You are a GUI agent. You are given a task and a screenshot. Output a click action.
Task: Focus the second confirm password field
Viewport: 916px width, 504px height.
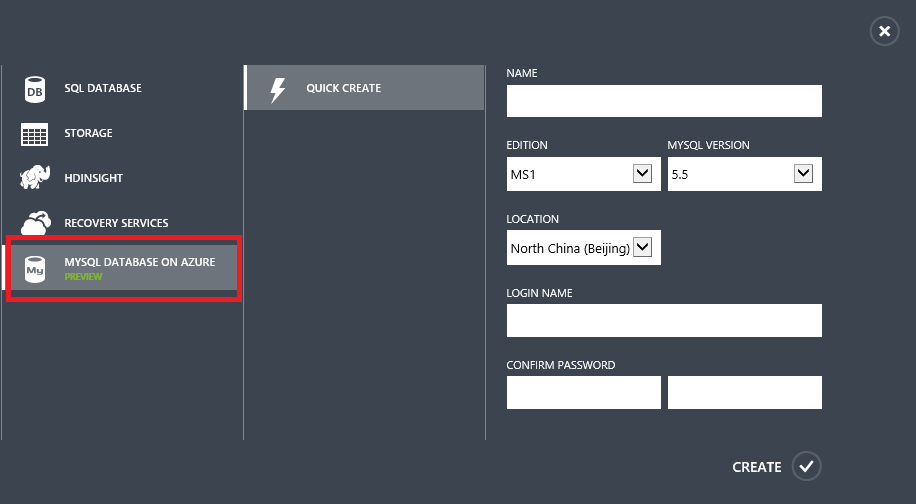click(745, 392)
